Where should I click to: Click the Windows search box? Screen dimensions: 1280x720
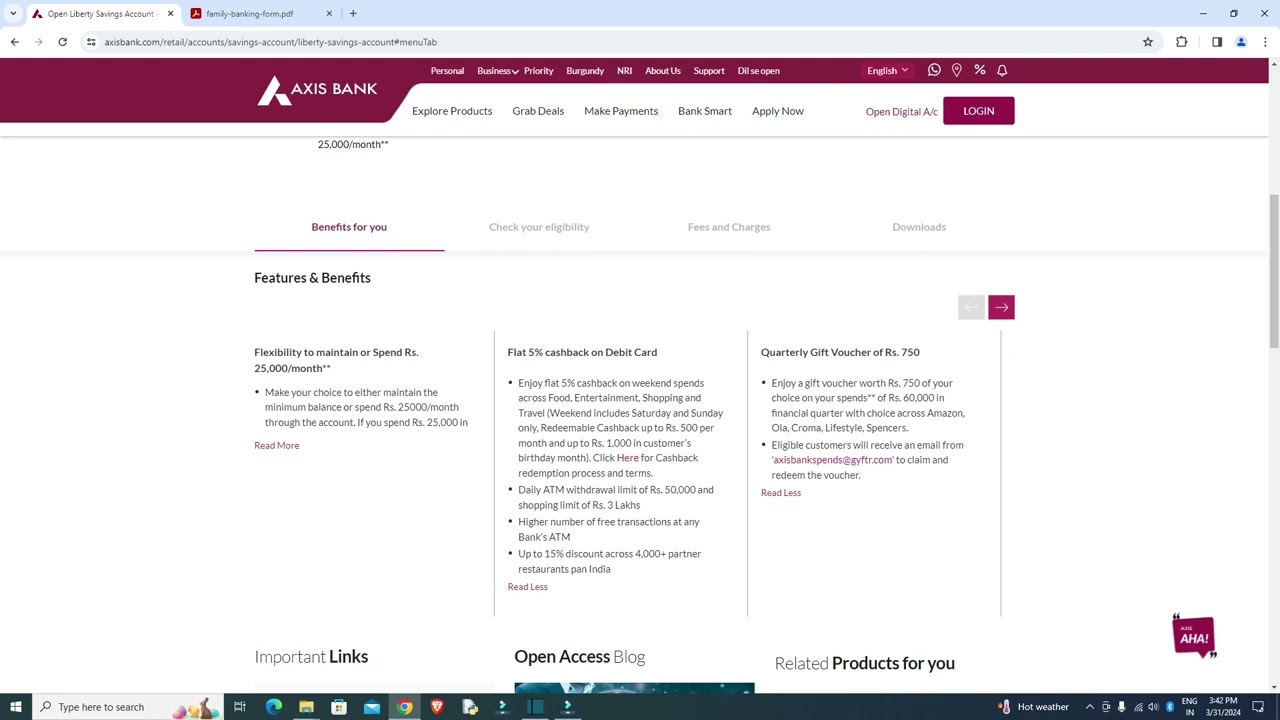(x=128, y=707)
